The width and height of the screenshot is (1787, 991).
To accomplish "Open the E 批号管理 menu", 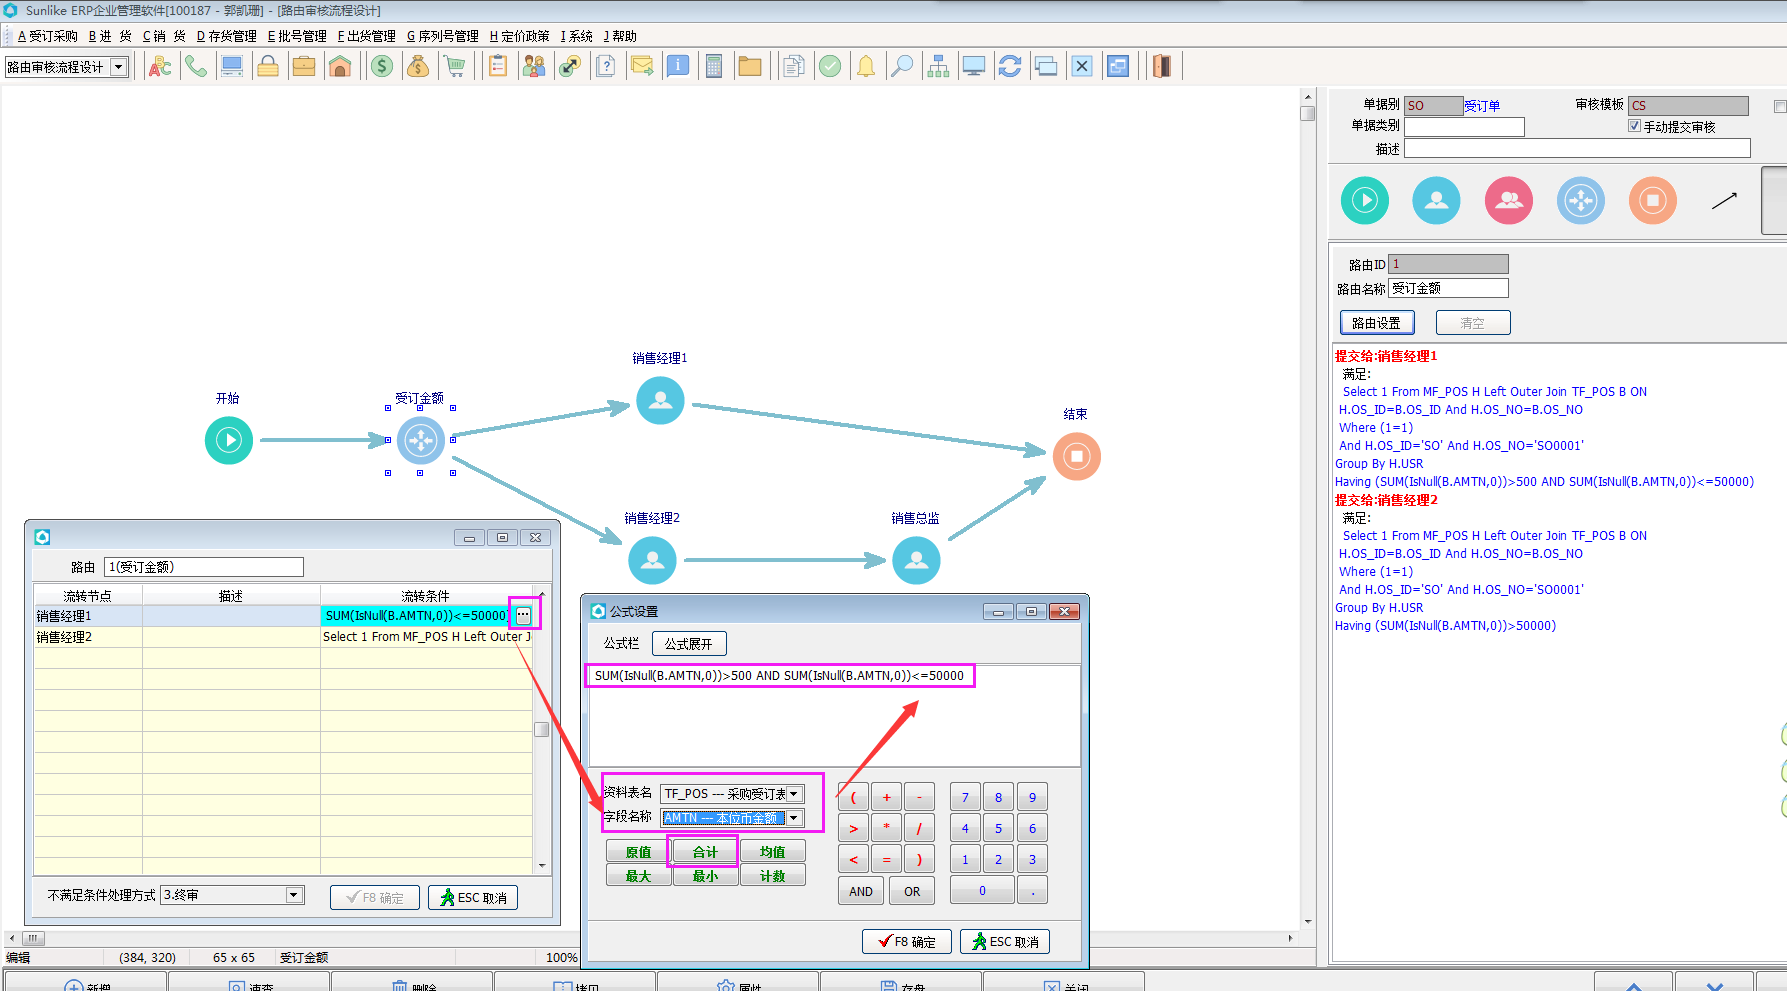I will (x=297, y=36).
